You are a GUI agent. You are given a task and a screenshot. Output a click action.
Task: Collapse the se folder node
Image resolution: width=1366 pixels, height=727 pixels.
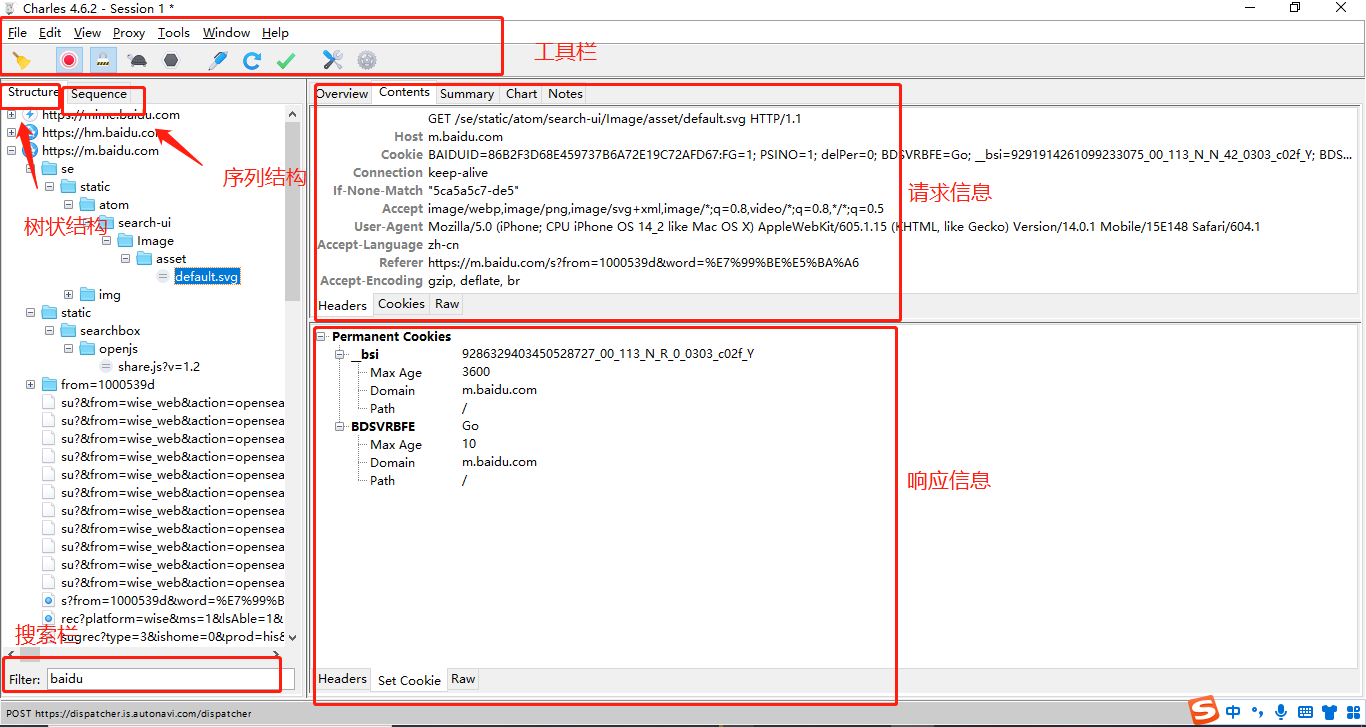[31, 169]
